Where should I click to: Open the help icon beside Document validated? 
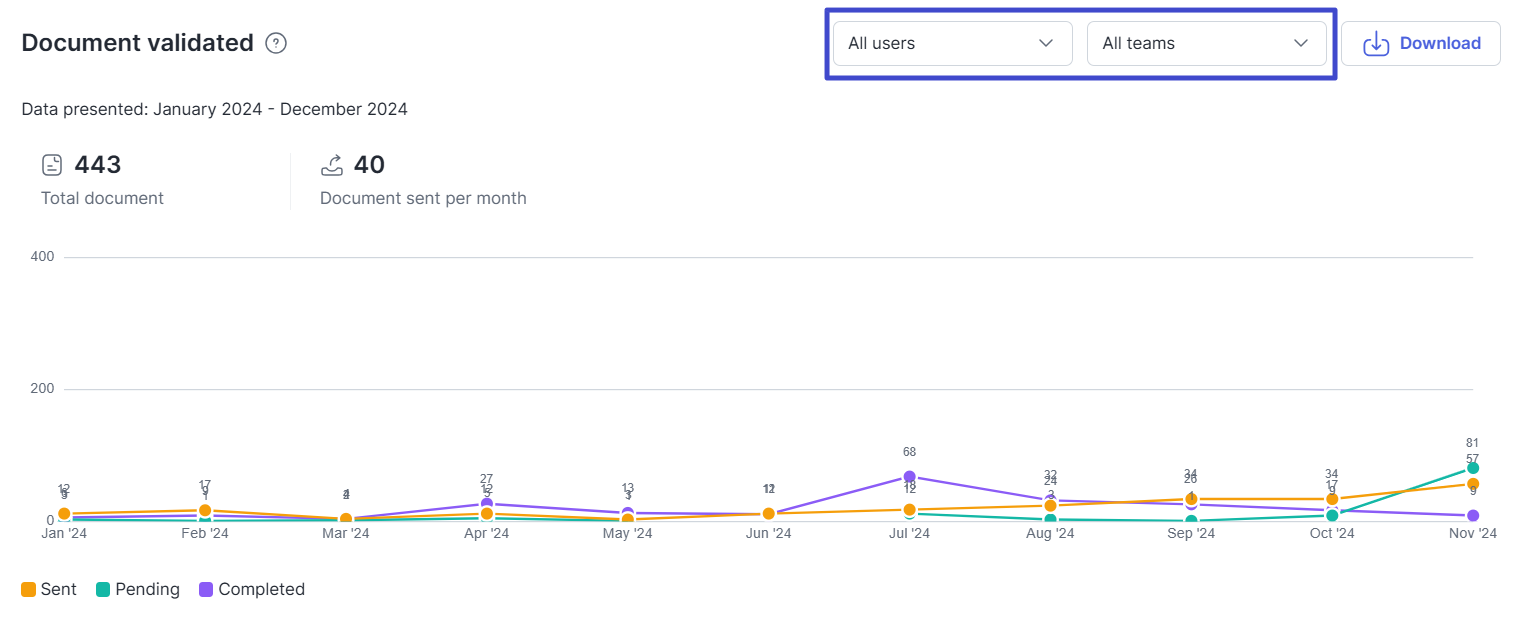[x=276, y=44]
